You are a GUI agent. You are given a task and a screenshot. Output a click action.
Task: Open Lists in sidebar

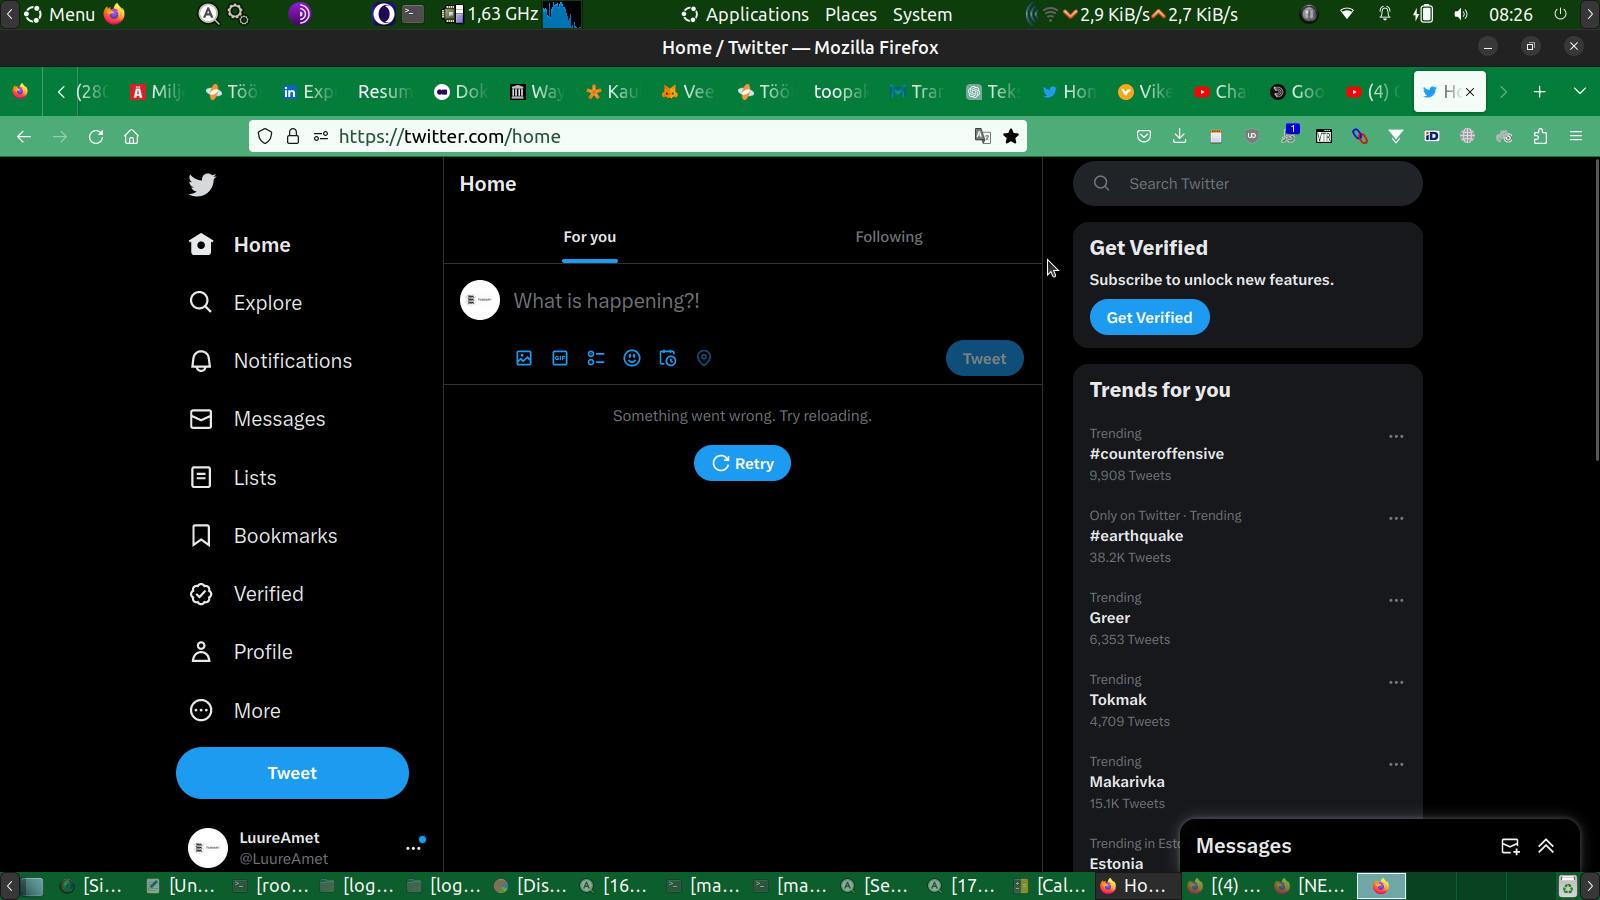[233, 478]
